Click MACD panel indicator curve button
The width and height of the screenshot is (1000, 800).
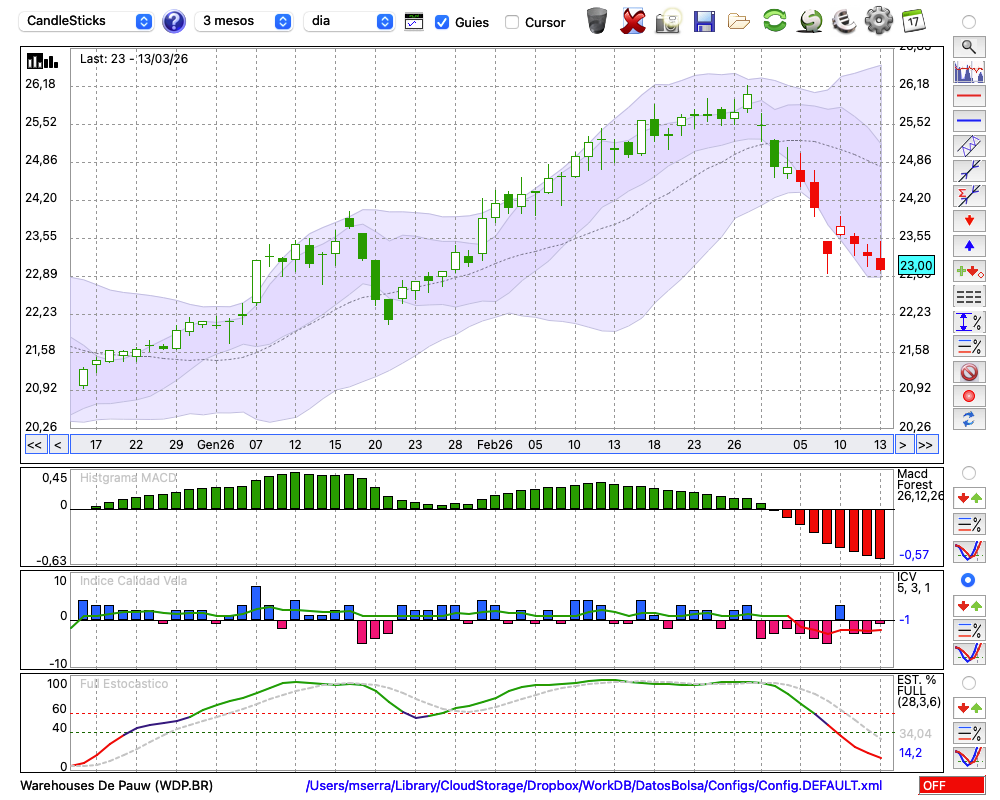[x=969, y=551]
